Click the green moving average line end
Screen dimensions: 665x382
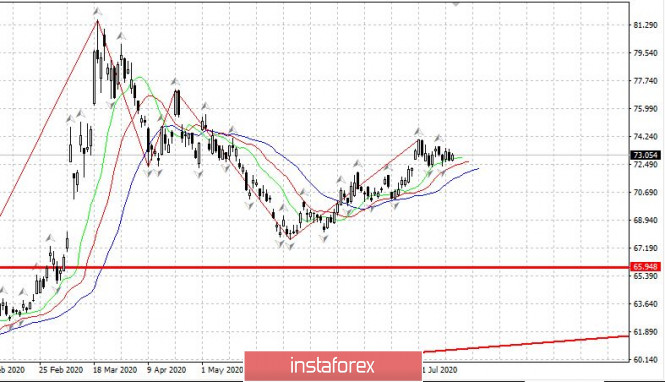click(x=461, y=158)
